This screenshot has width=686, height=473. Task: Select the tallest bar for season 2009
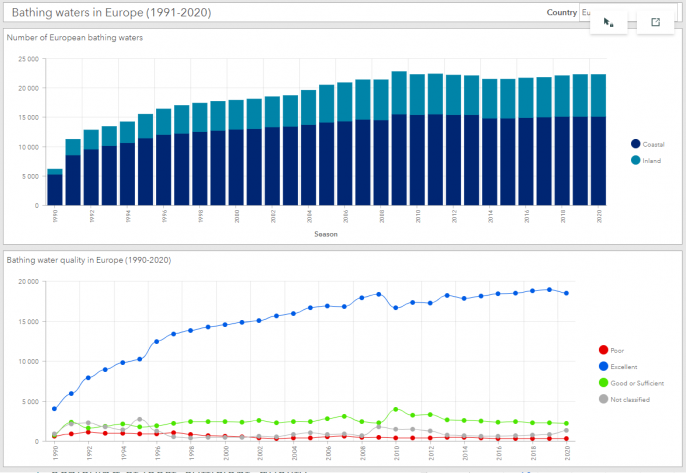(x=399, y=140)
